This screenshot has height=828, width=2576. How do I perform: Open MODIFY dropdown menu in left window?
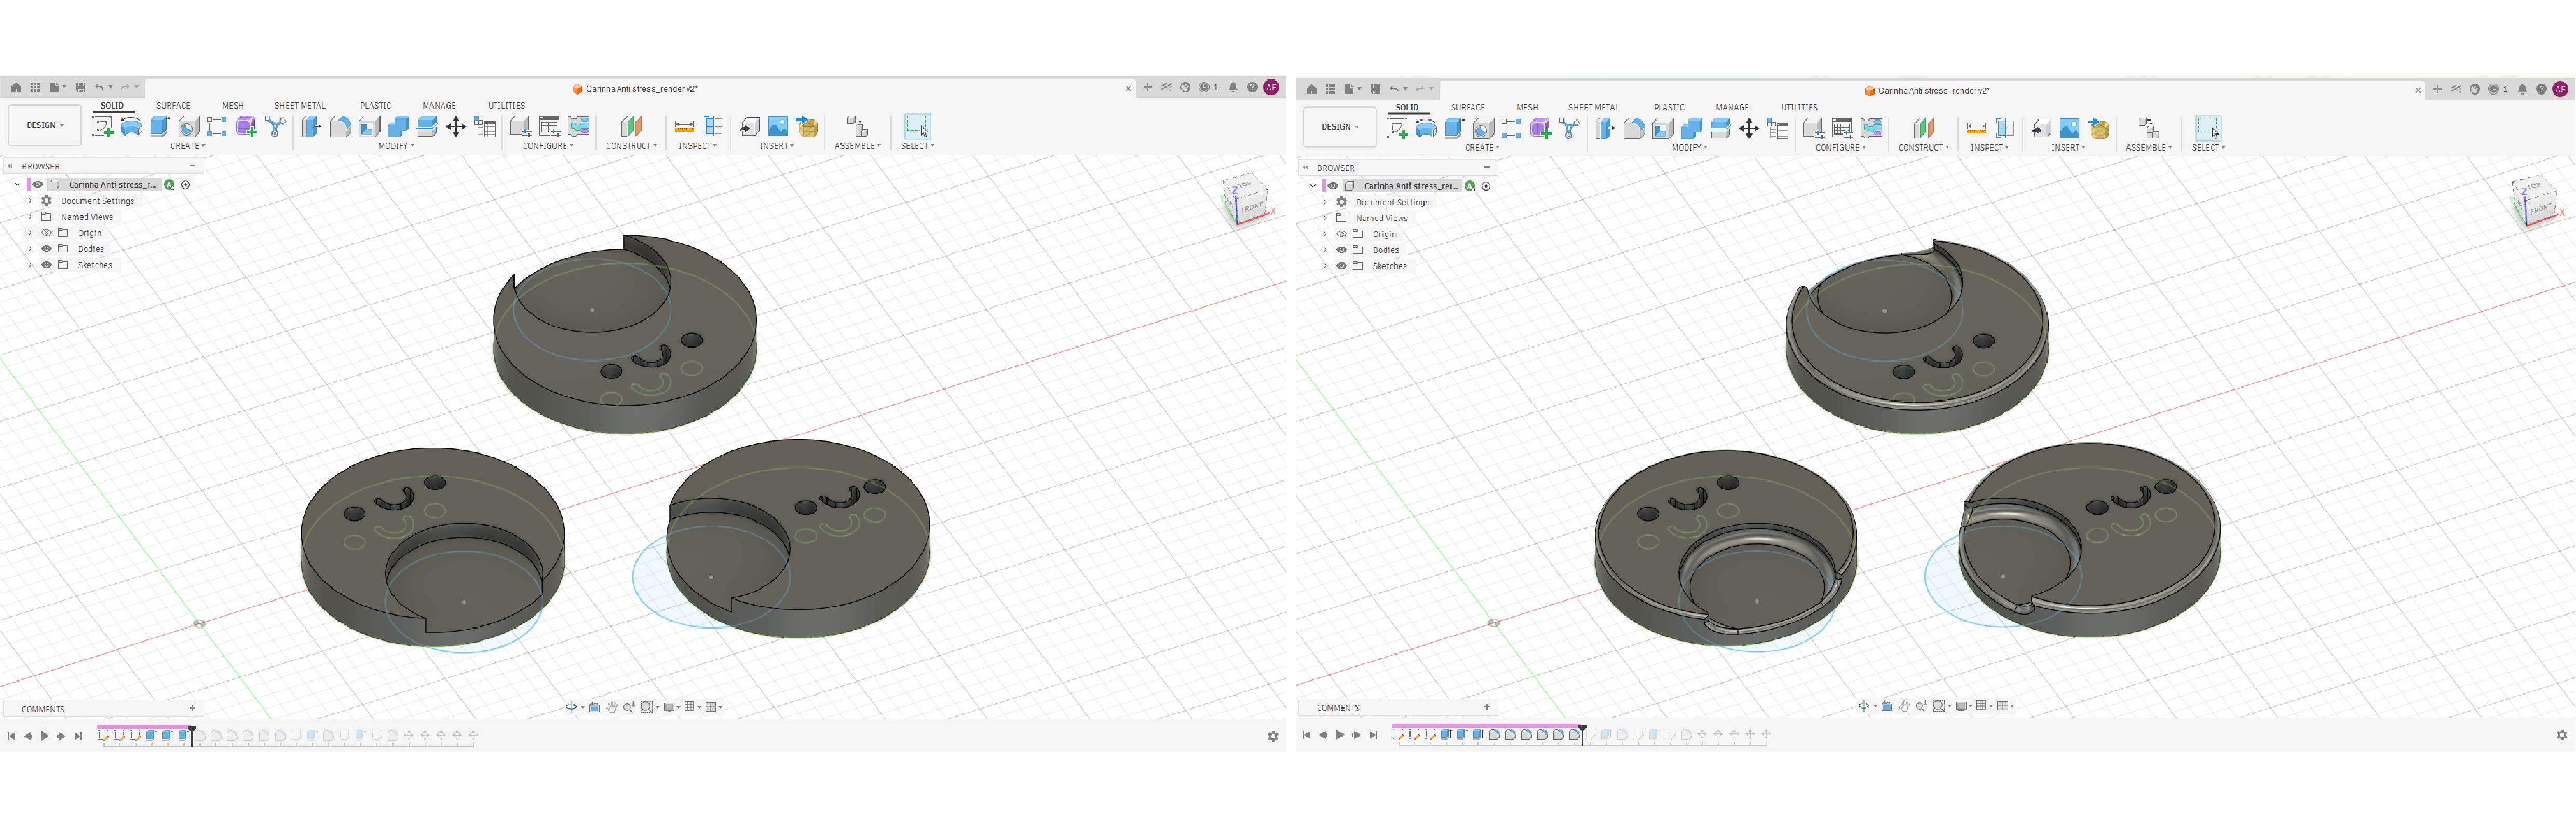coord(396,146)
